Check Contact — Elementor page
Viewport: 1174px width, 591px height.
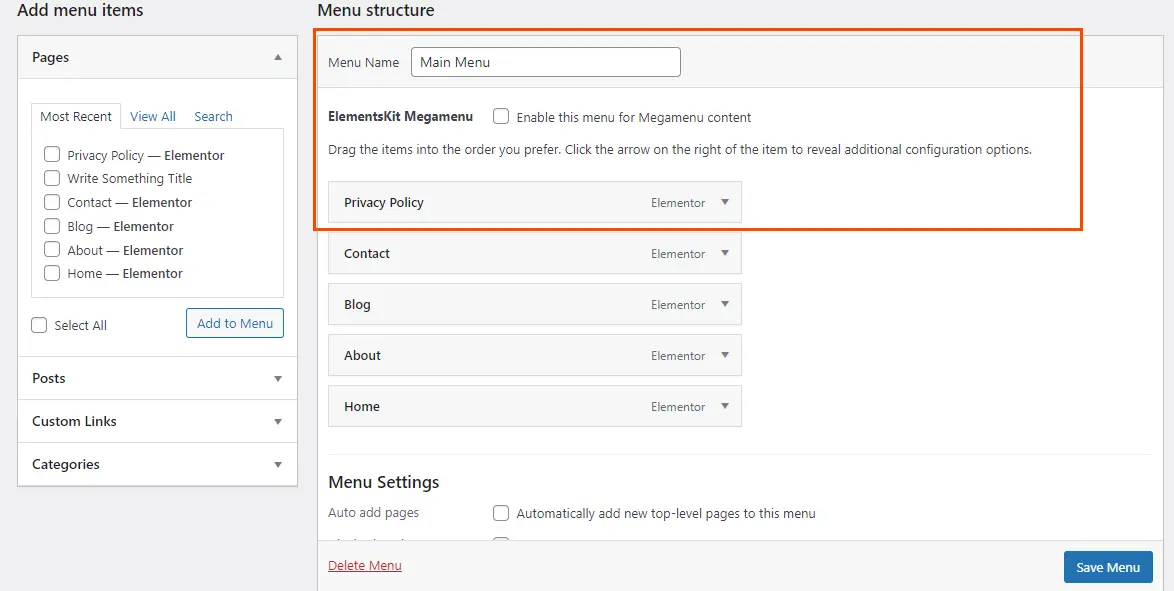(x=52, y=202)
